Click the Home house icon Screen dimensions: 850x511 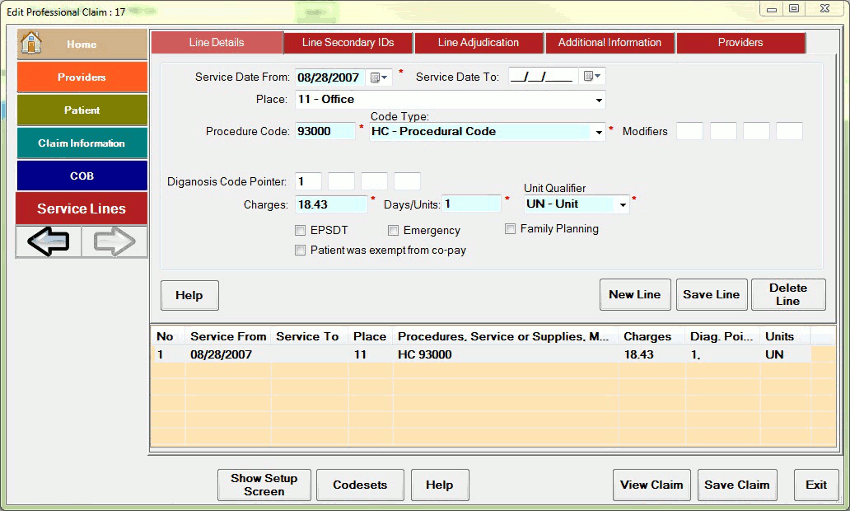tap(32, 44)
